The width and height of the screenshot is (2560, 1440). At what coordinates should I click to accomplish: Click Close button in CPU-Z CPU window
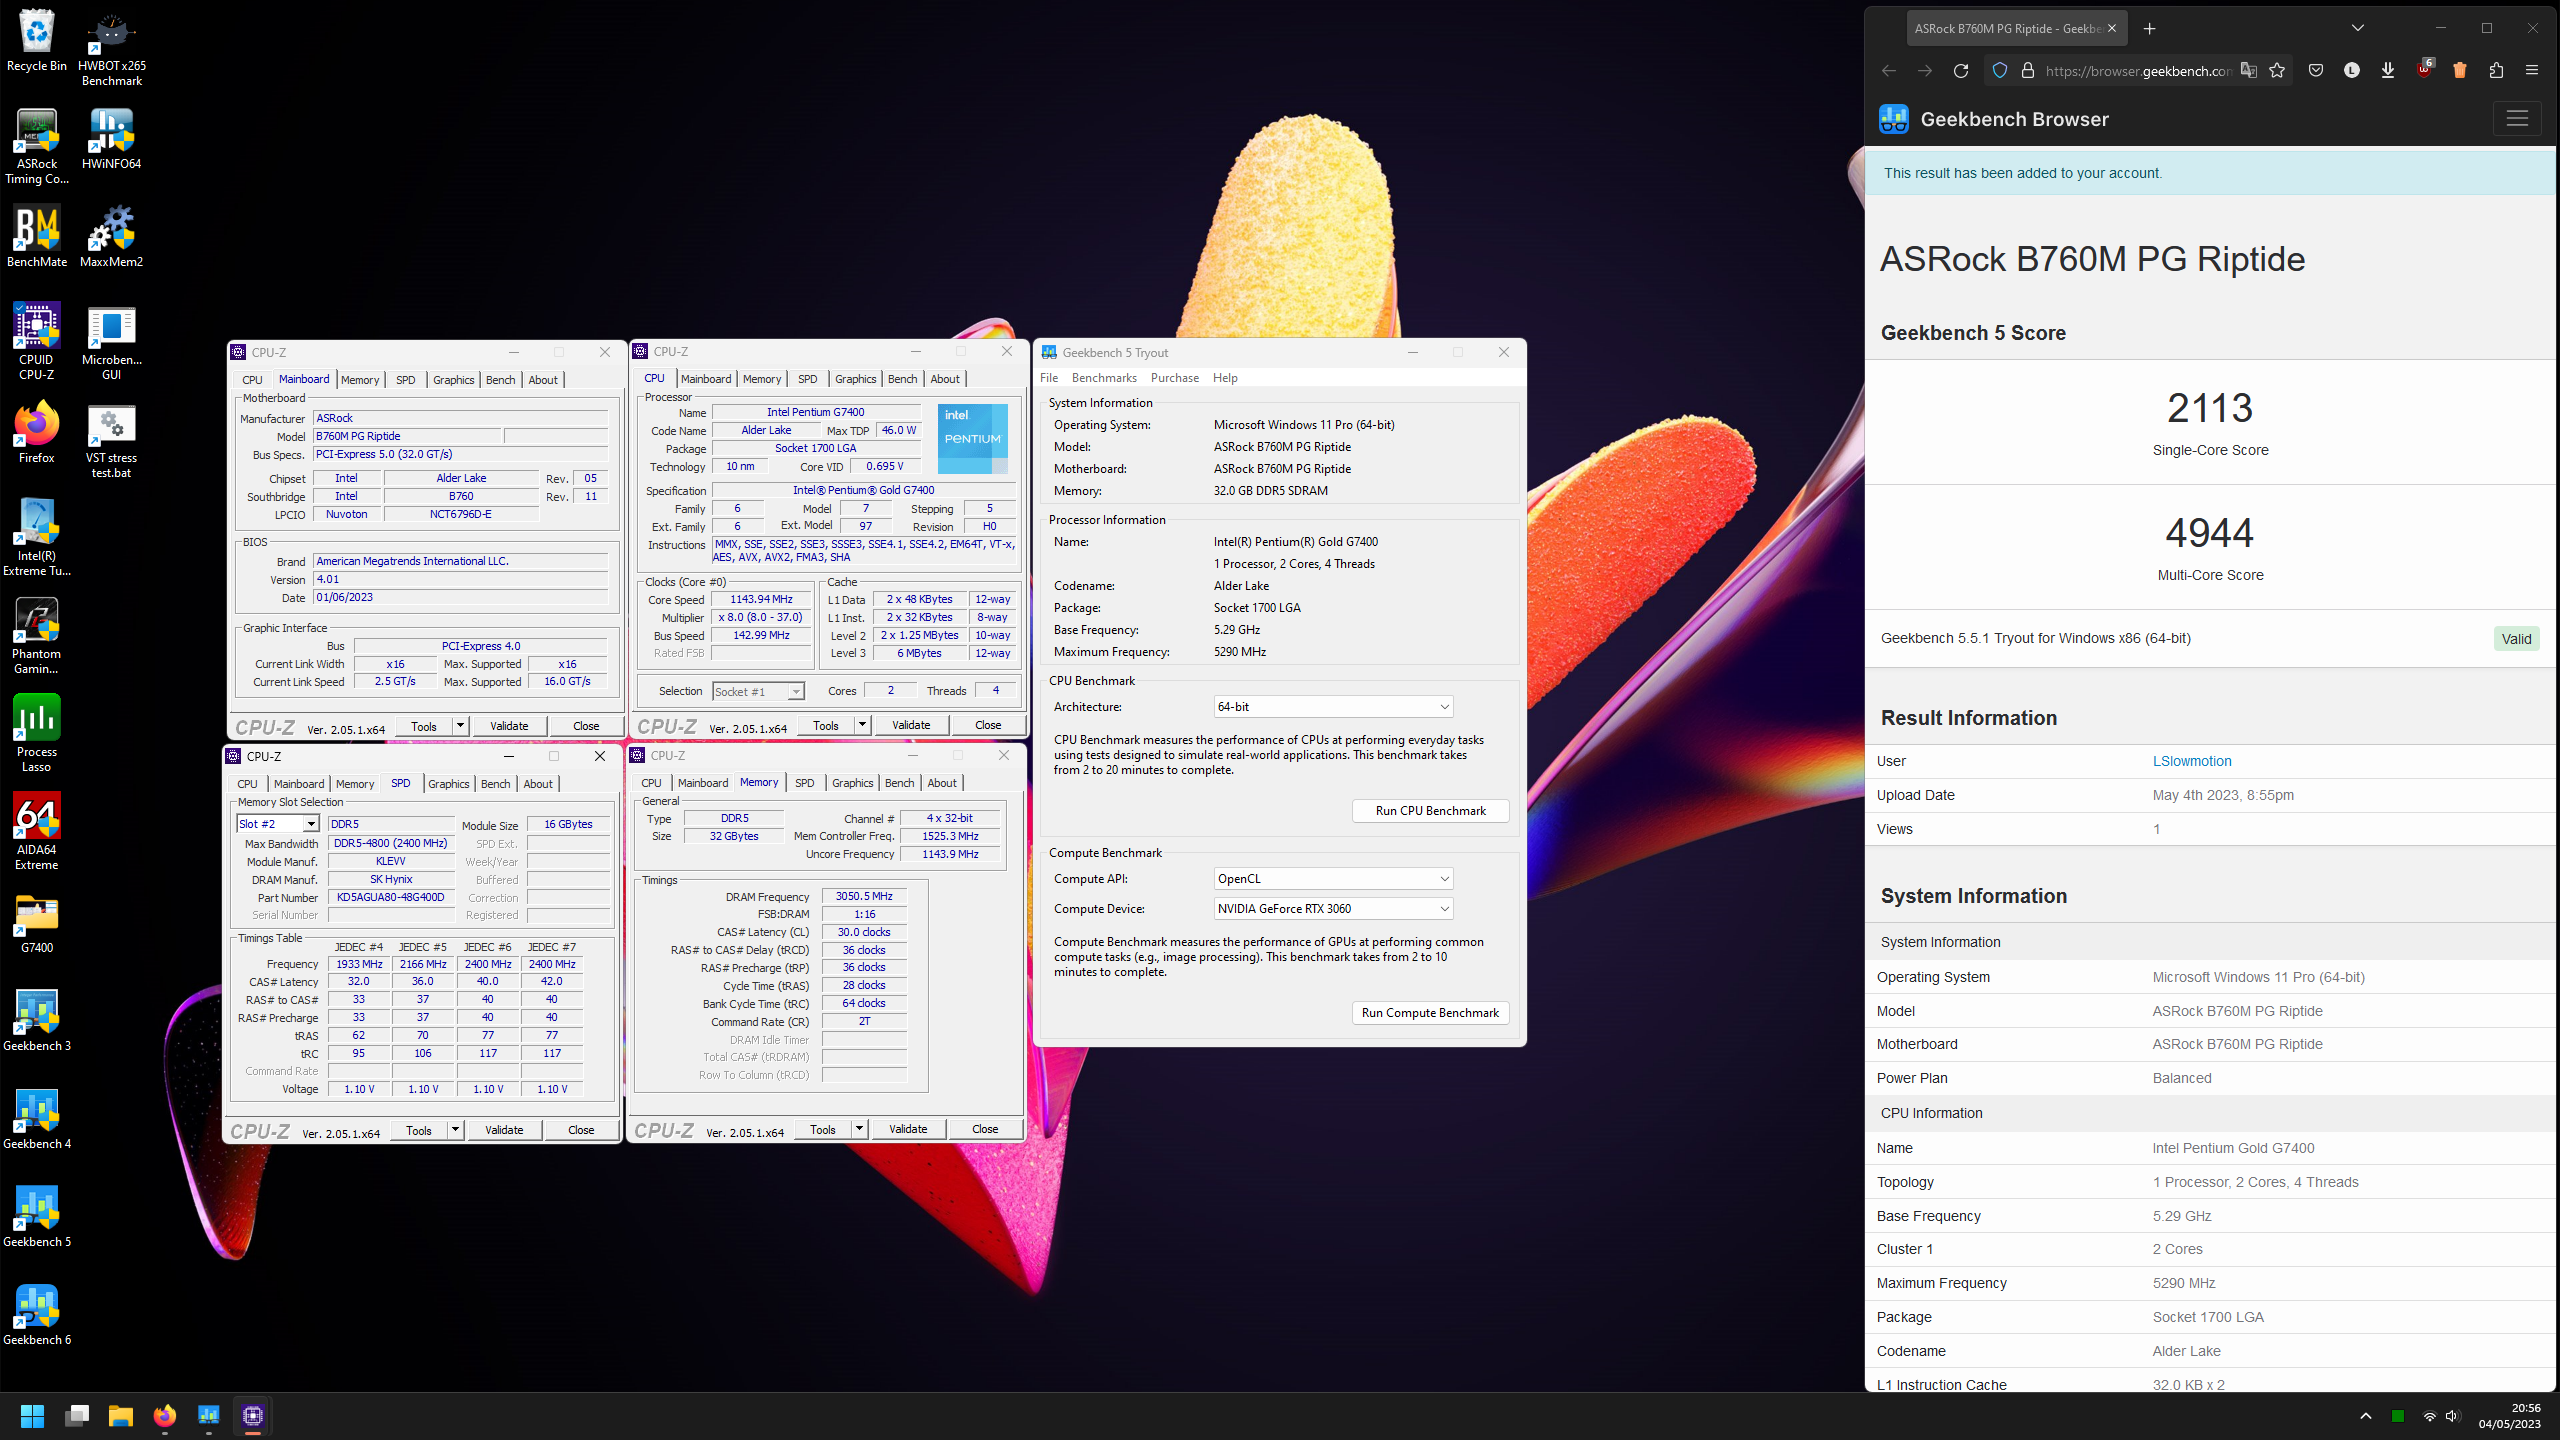(x=988, y=725)
